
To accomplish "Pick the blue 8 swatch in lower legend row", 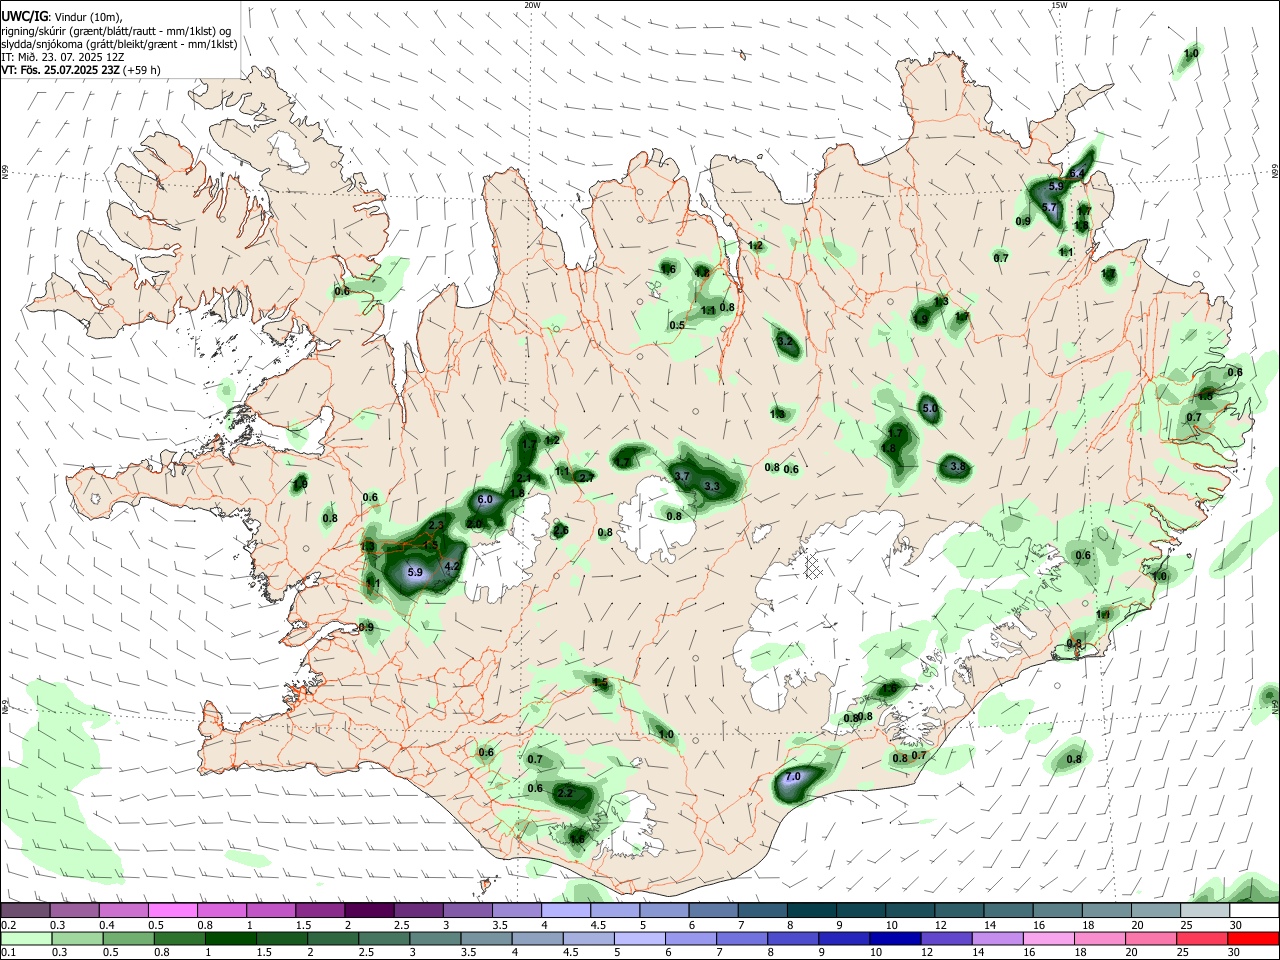I will pos(795,939).
